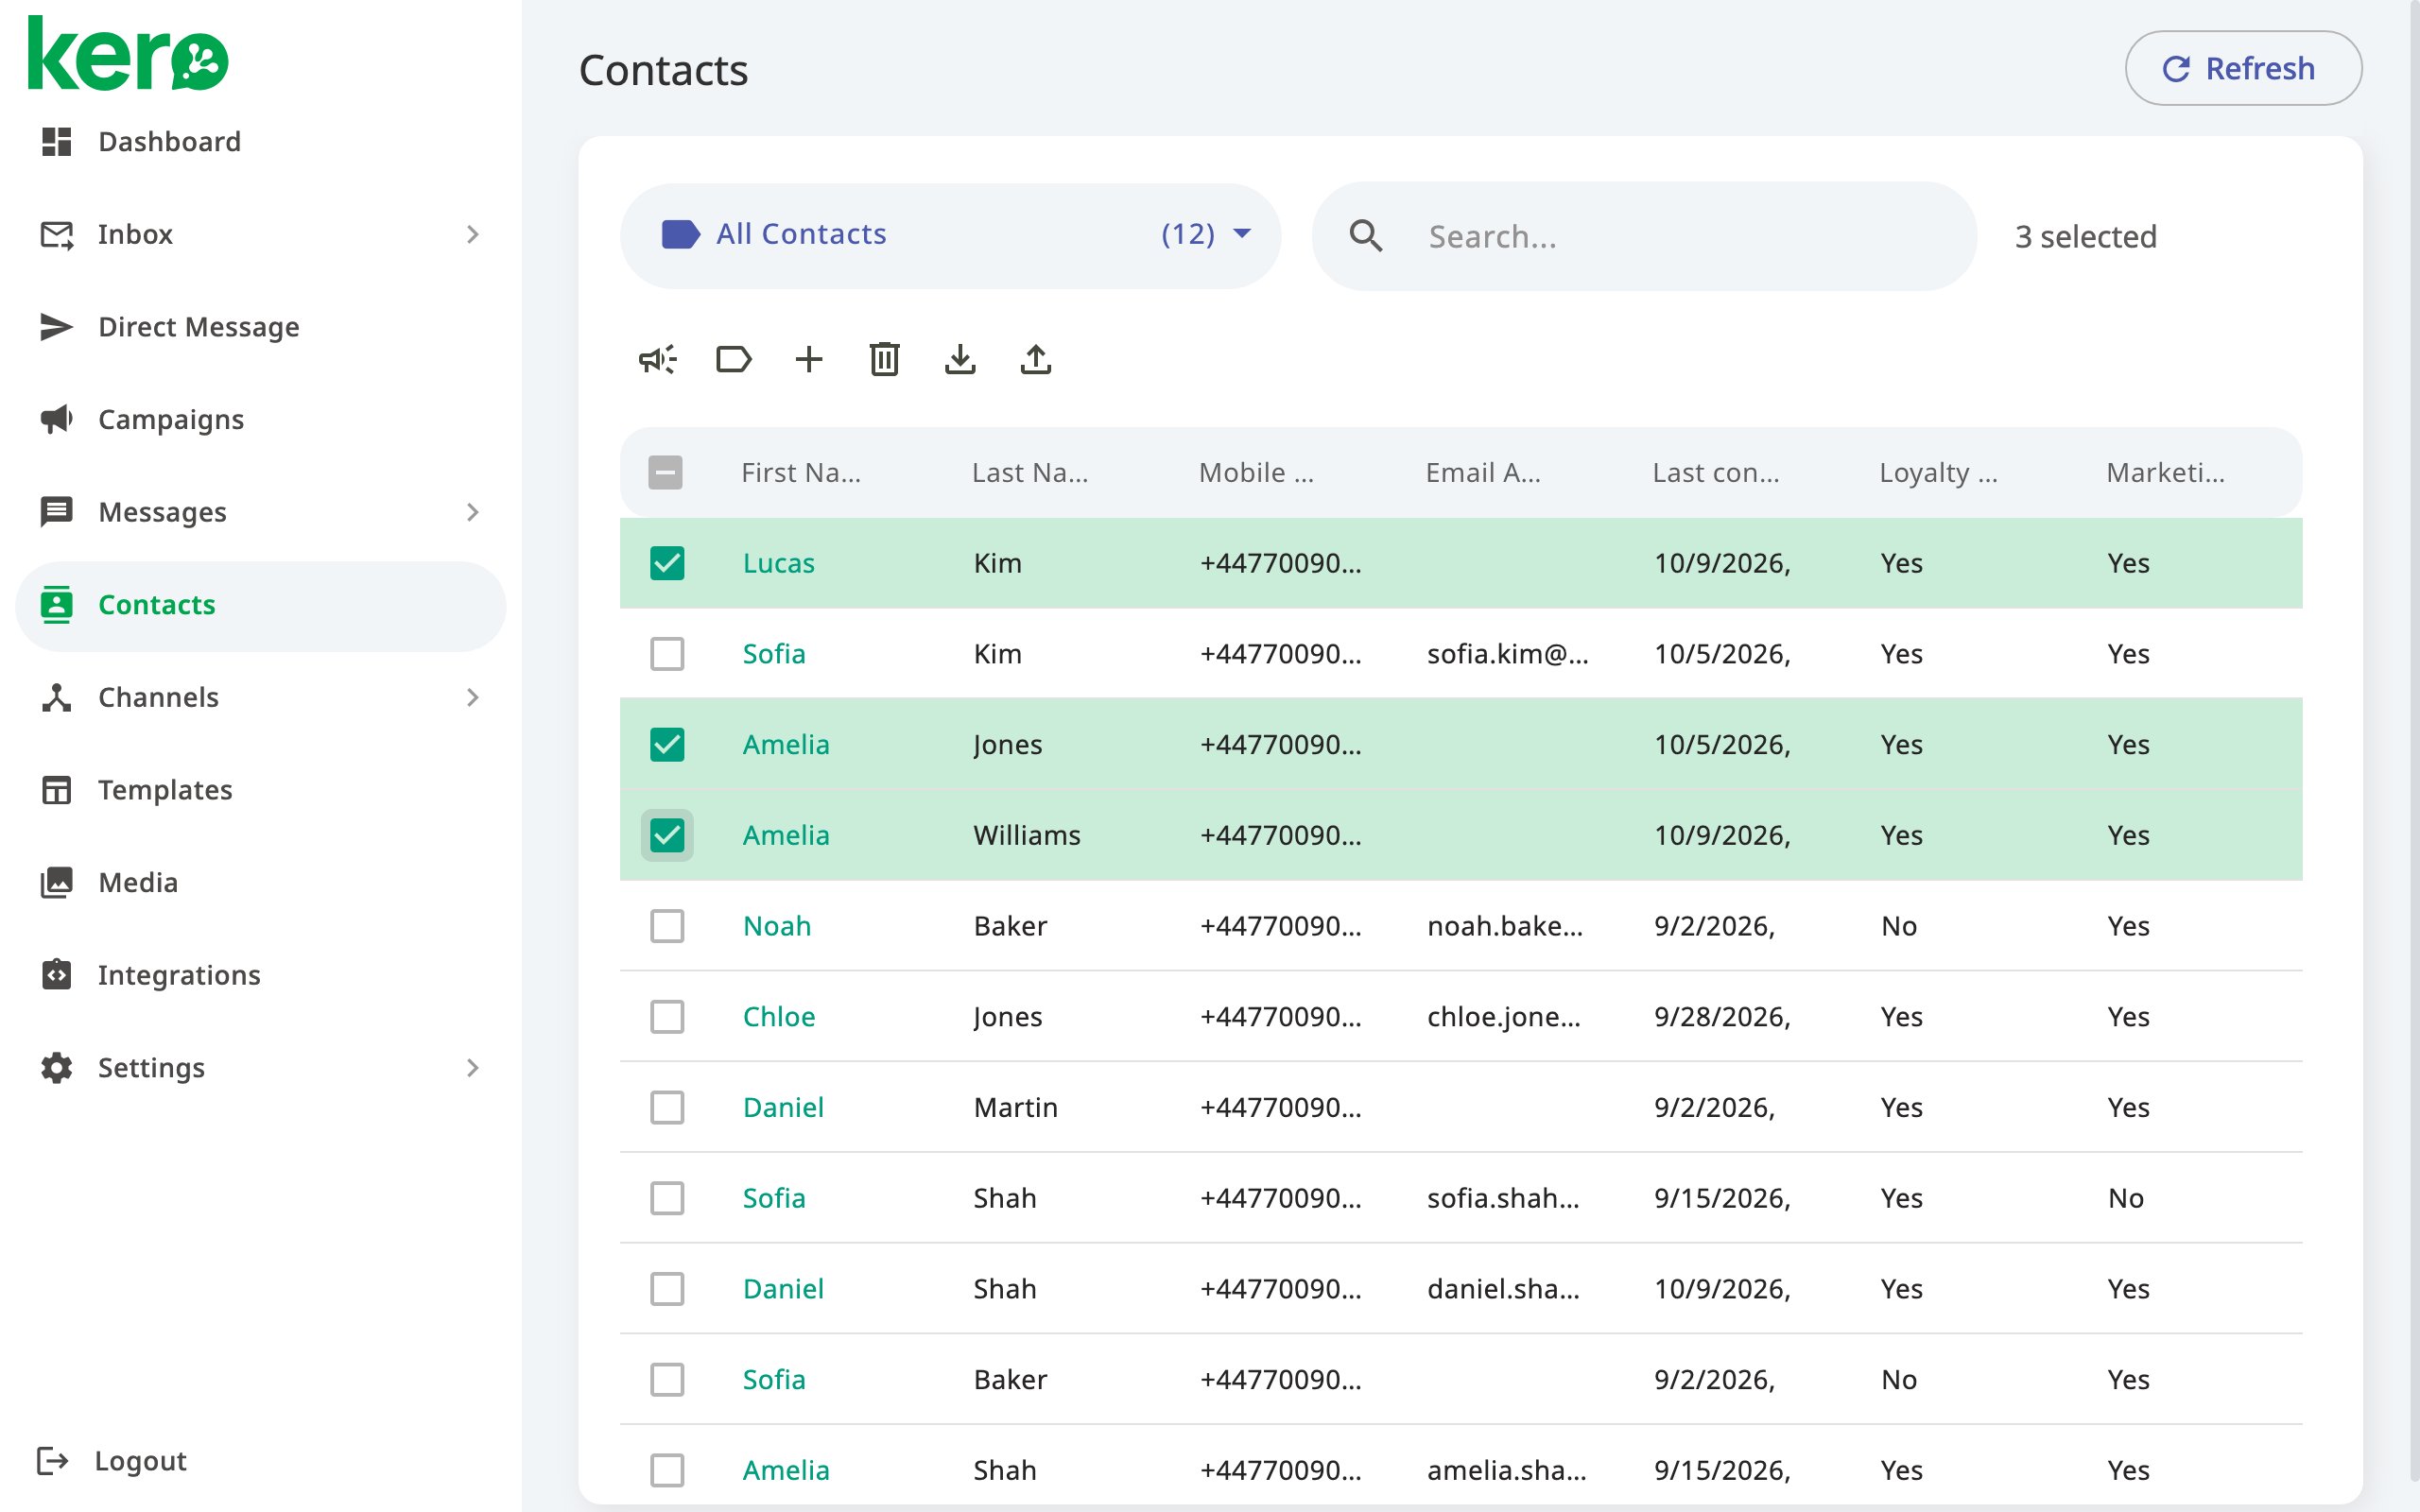Click the search magnifier icon
2420x1512 pixels.
click(1366, 236)
